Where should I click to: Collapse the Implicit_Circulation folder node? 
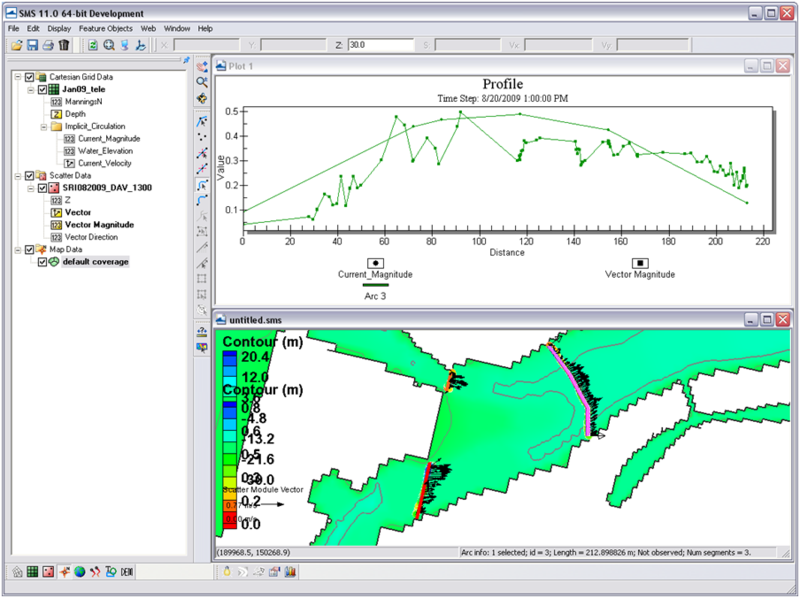pos(44,127)
